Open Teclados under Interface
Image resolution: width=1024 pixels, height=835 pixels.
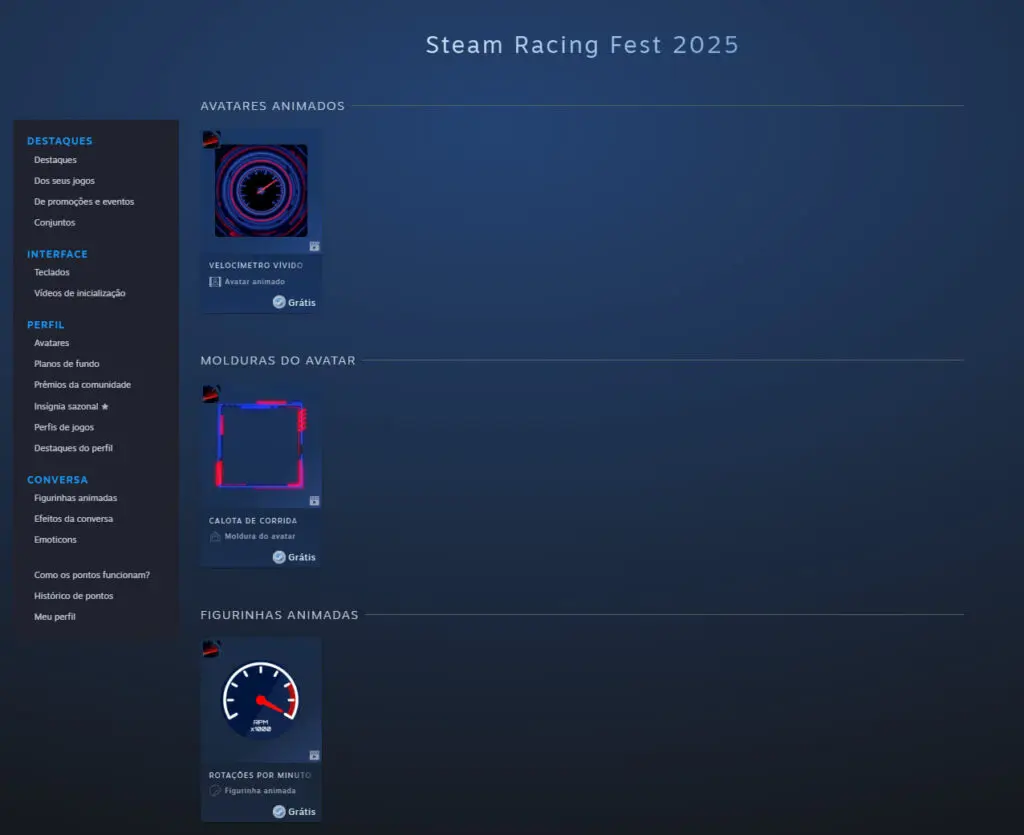point(52,272)
